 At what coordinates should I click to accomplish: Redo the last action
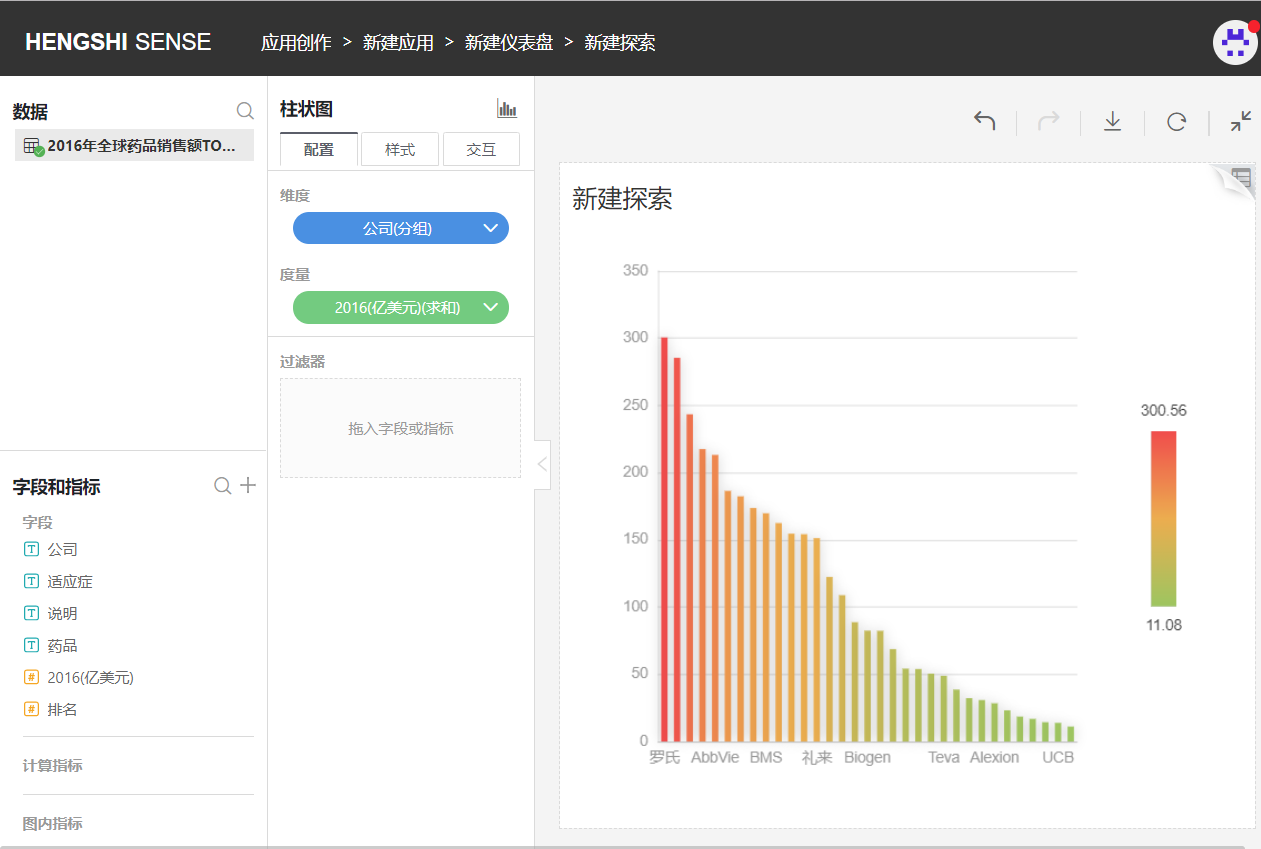[x=1048, y=121]
